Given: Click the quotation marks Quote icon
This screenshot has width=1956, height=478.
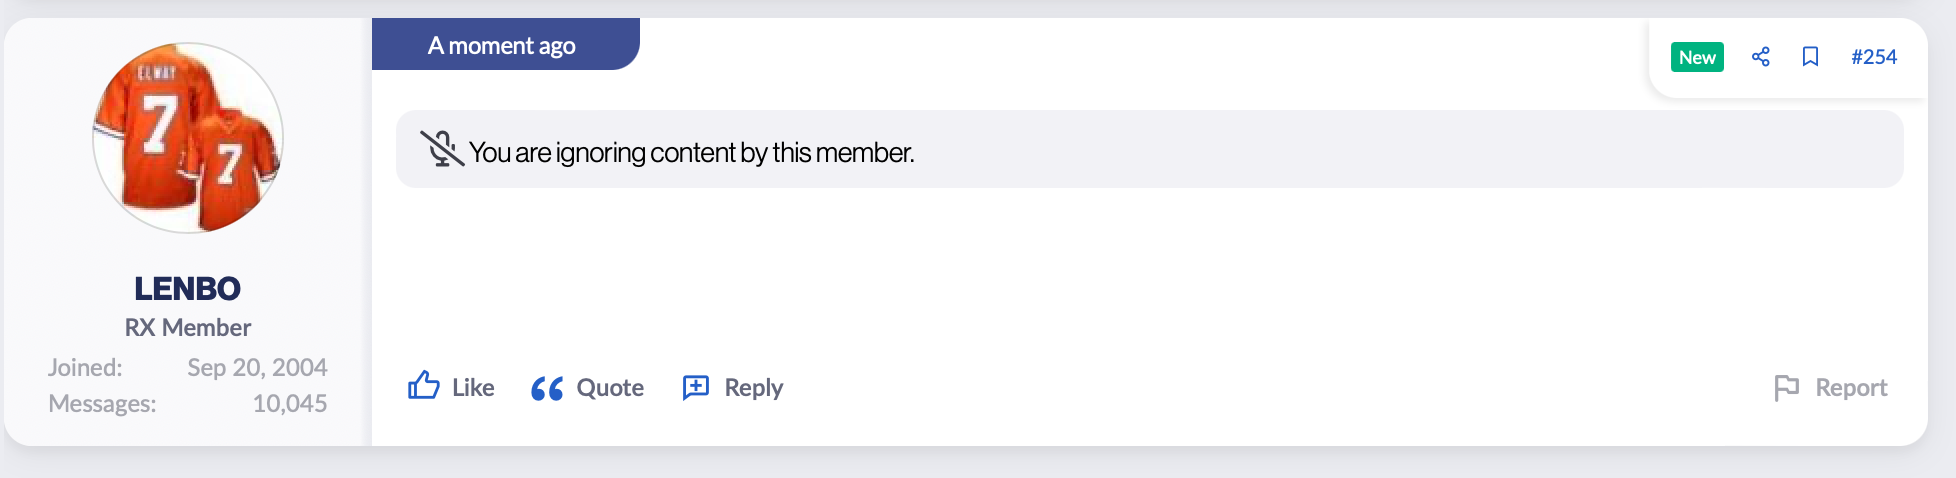Looking at the screenshot, I should pos(547,388).
